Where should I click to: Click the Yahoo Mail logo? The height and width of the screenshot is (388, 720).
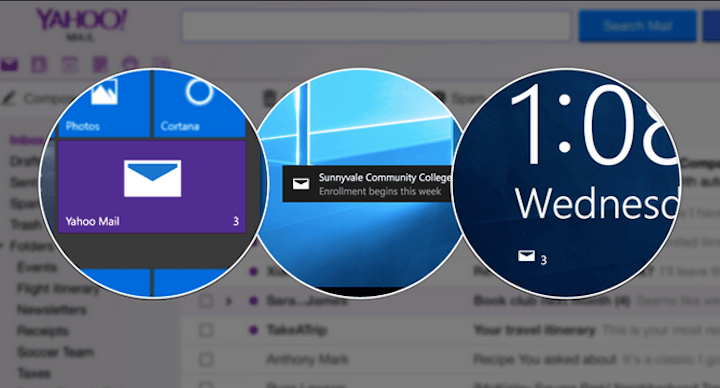pyautogui.click(x=81, y=25)
